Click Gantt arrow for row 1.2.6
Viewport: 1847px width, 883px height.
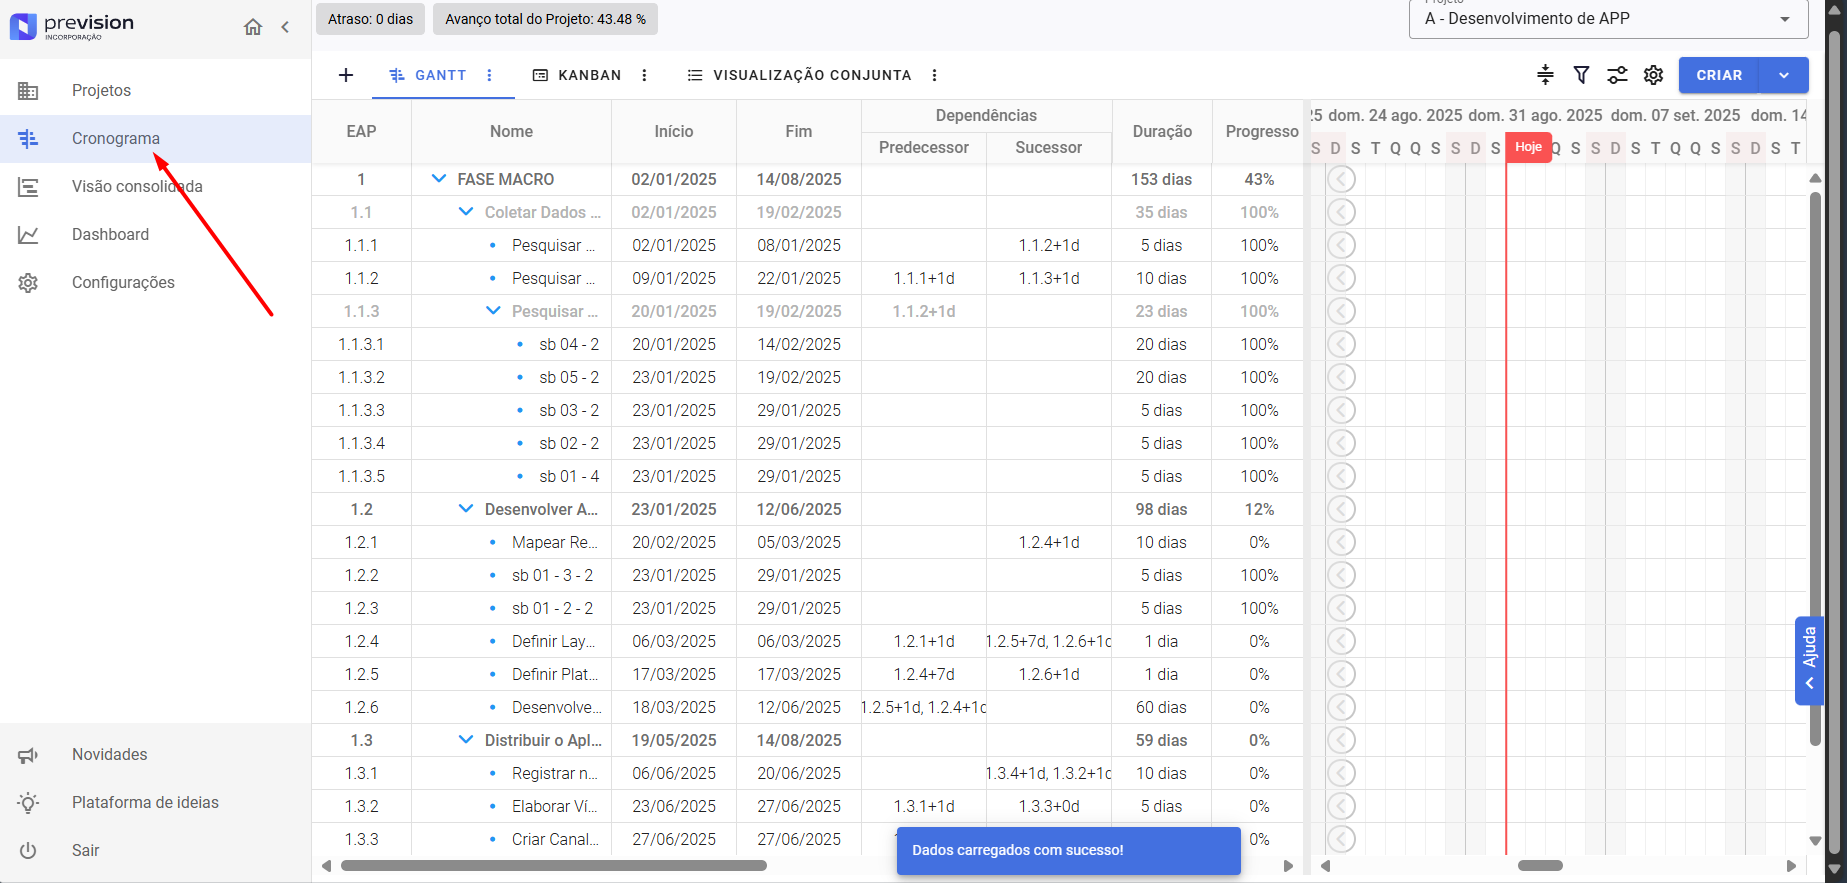(1341, 707)
